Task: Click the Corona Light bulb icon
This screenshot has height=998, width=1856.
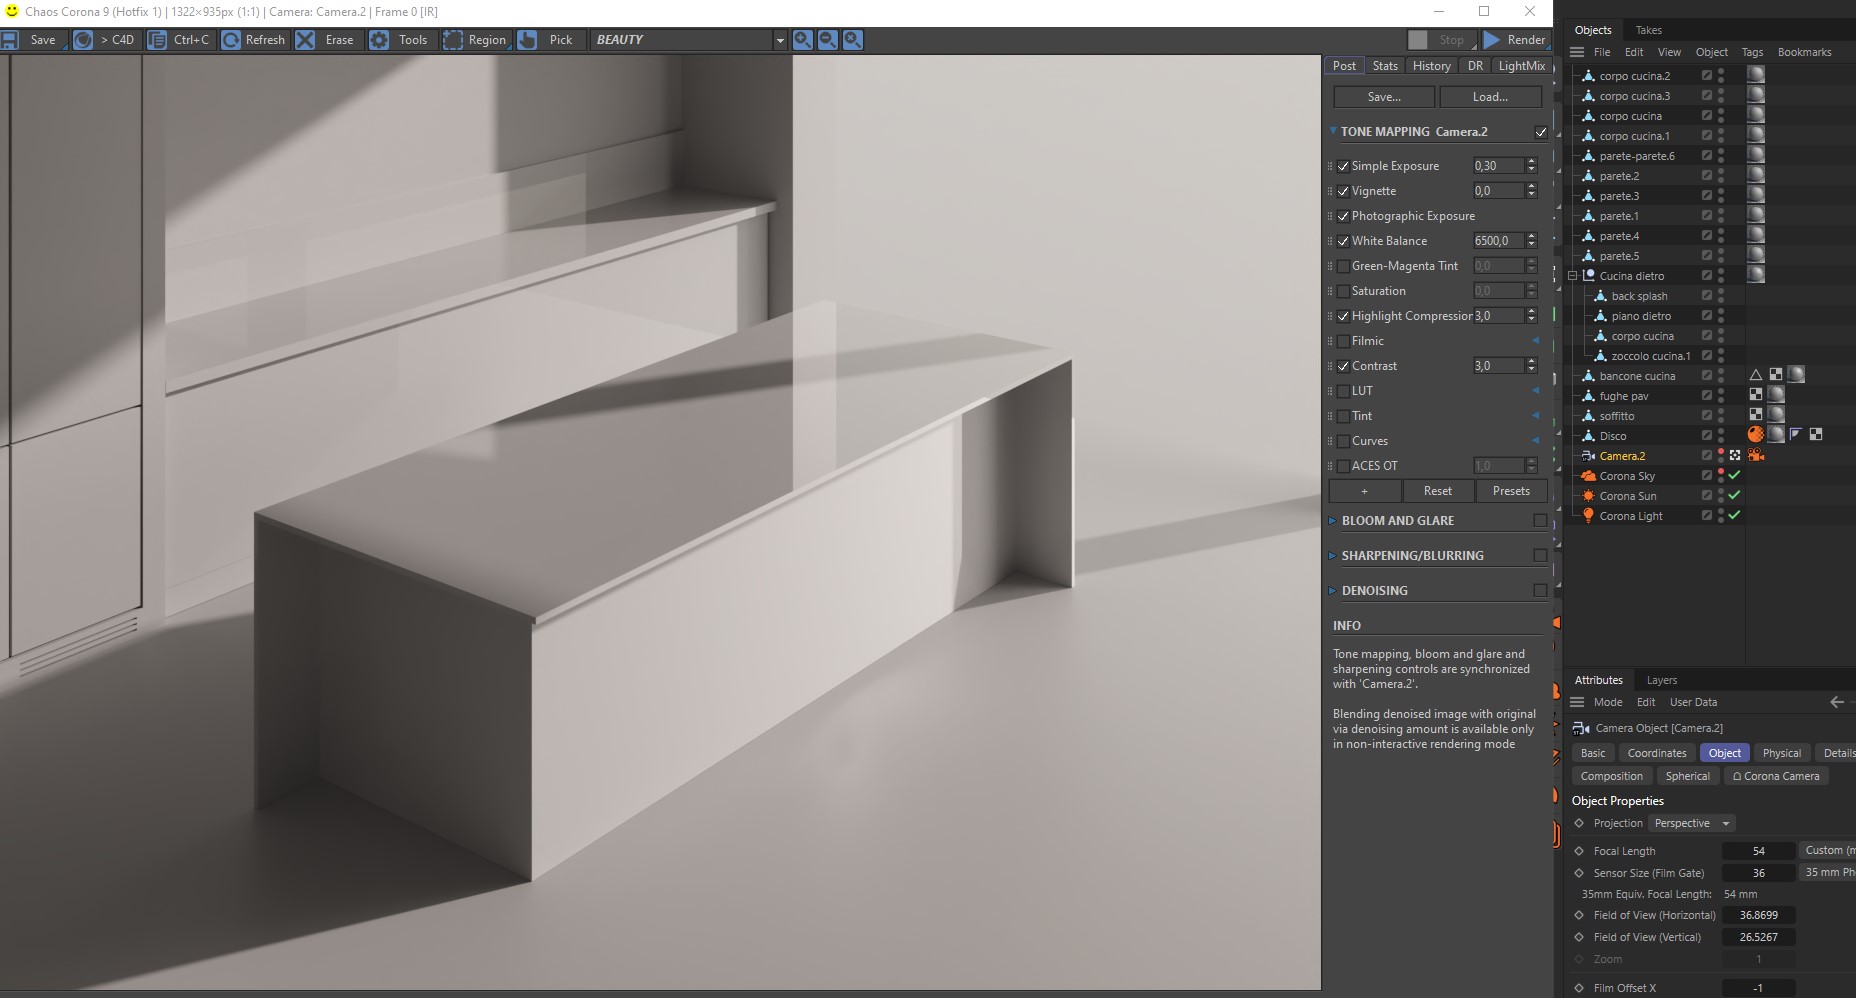Action: [1588, 516]
